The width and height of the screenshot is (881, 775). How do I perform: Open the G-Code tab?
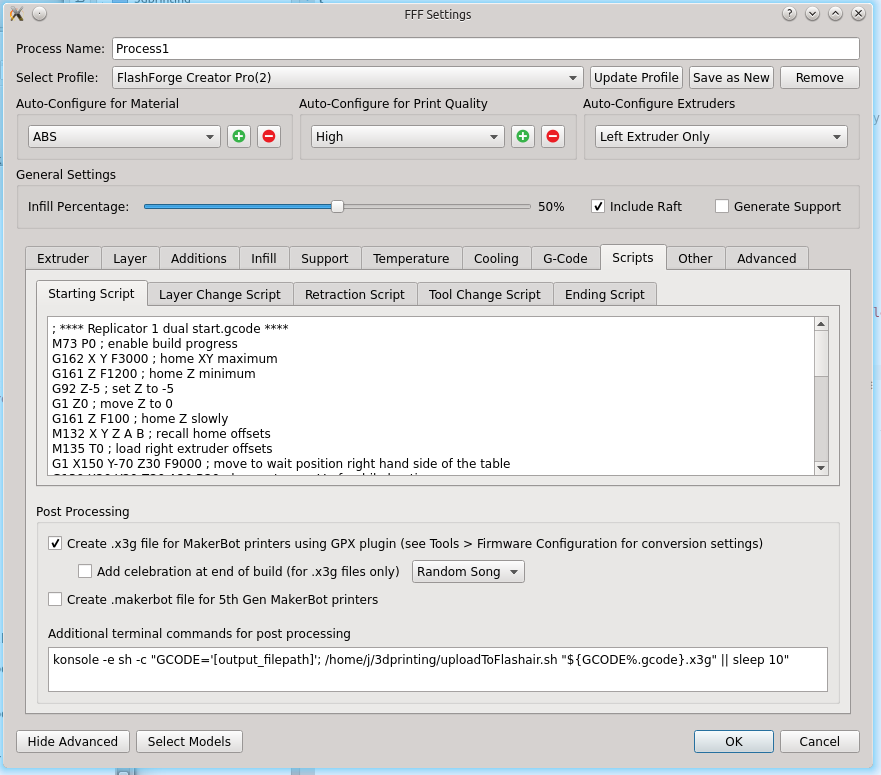pos(565,259)
